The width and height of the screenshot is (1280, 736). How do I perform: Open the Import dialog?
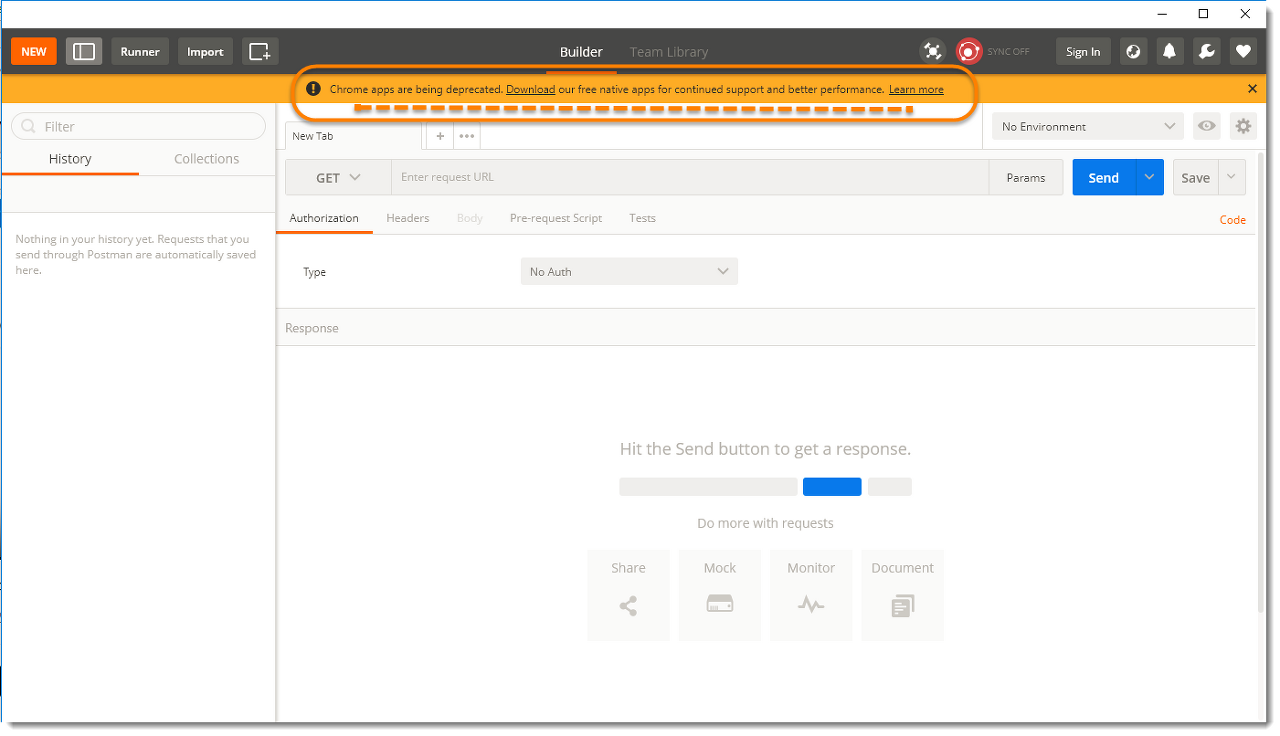click(205, 52)
